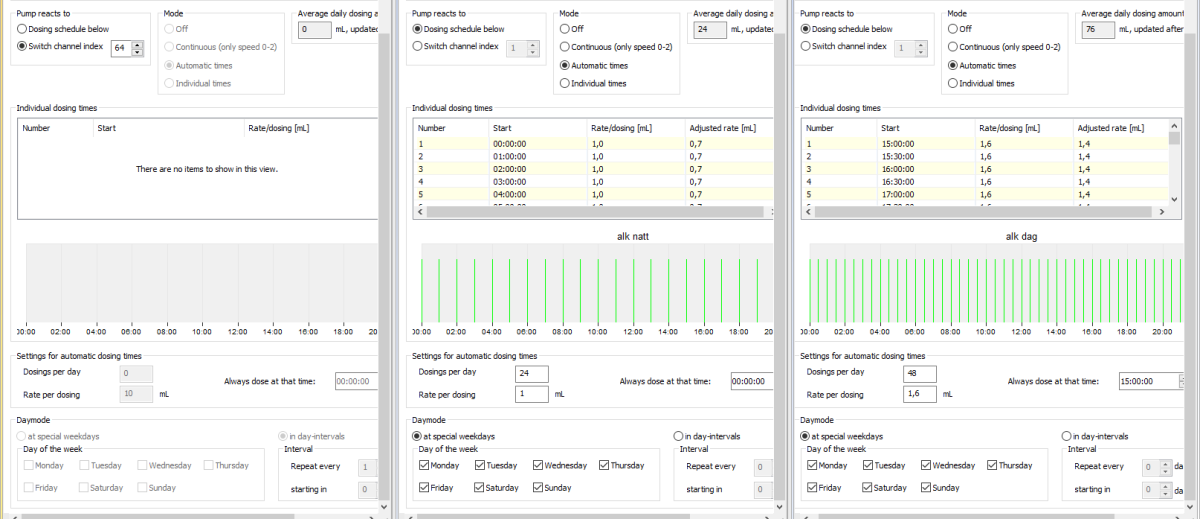Click the channel index field showing 64
Image resolution: width=1200 pixels, height=519 pixels.
tap(121, 47)
